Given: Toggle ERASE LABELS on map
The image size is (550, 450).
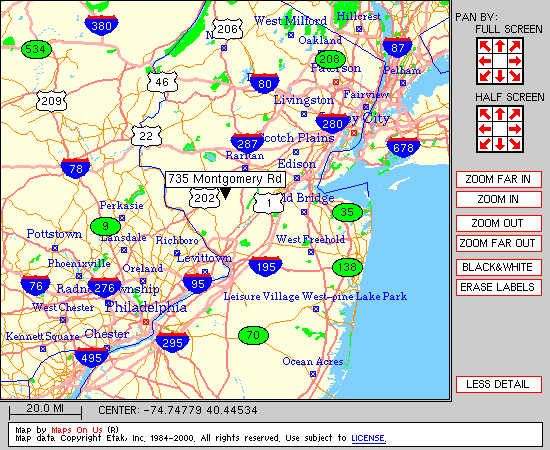Looking at the screenshot, I should pyautogui.click(x=498, y=287).
